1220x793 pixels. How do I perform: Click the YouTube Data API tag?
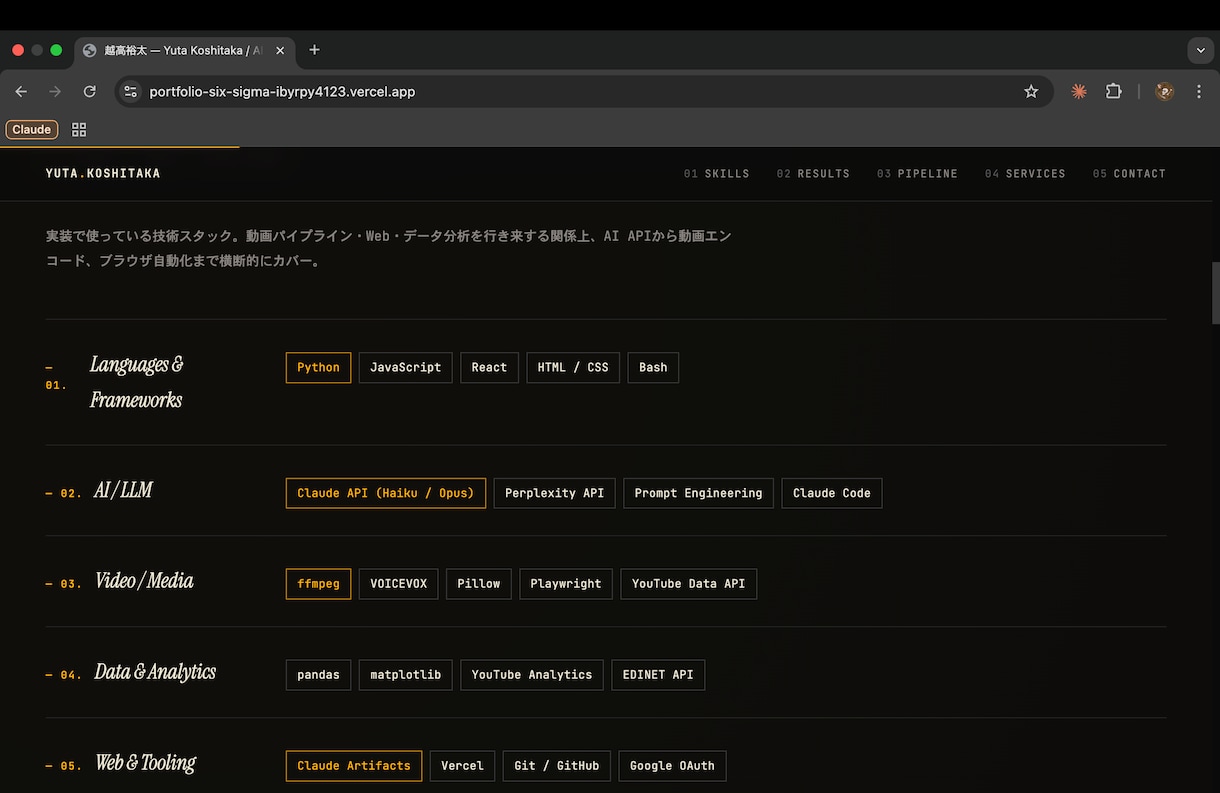pos(689,584)
